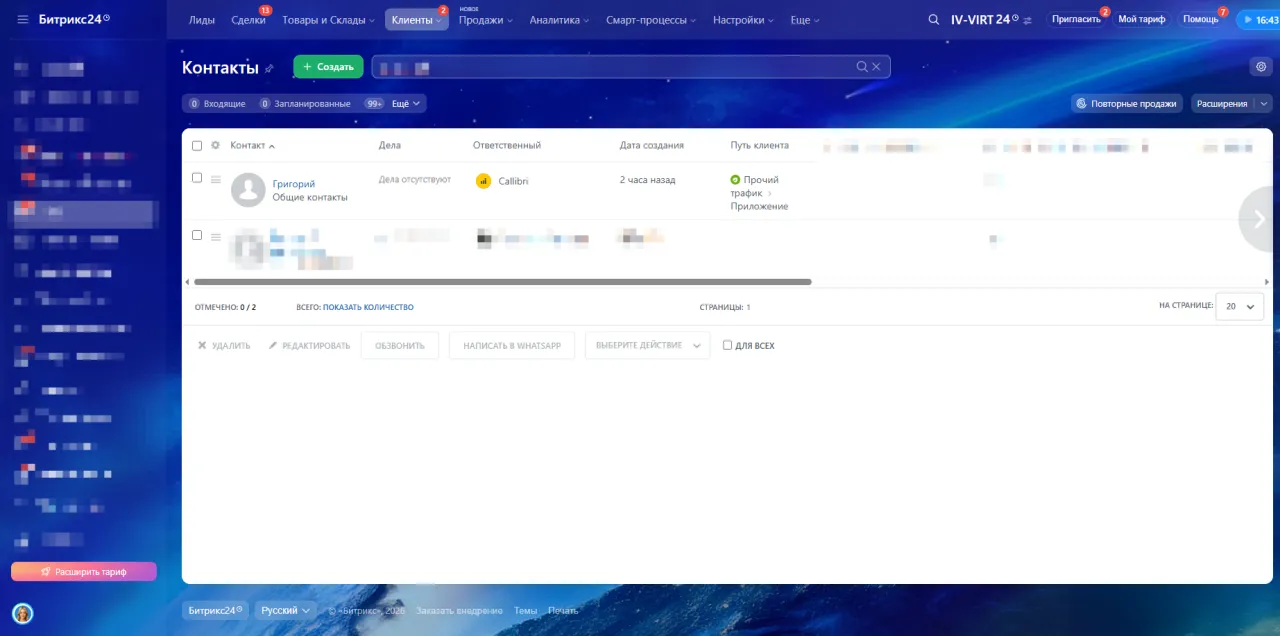
Task: Click the hamburger menu icon beside Битрикс24
Action: pos(22,19)
